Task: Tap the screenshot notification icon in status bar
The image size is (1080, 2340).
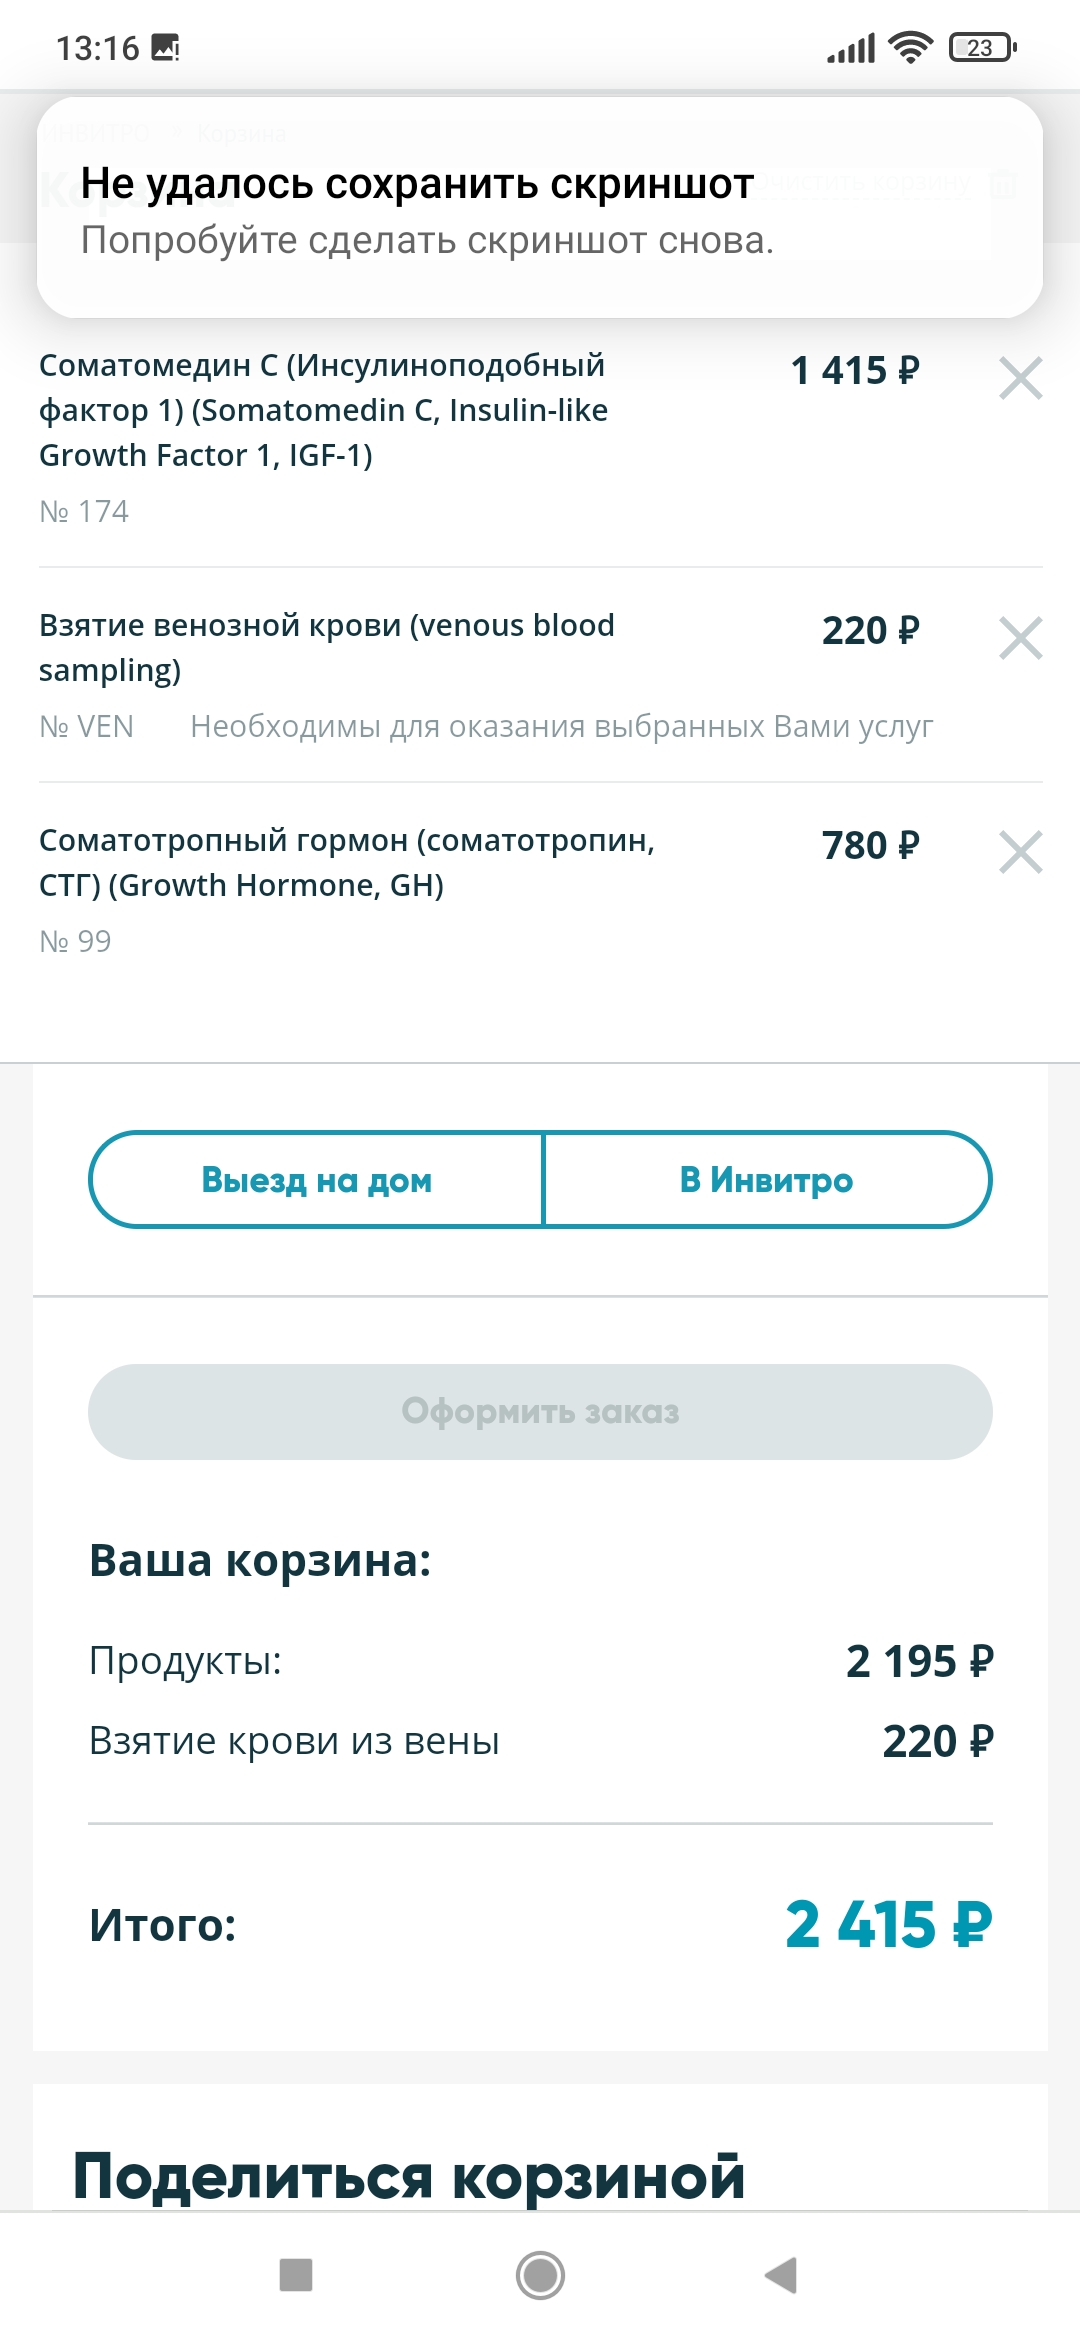Action: click(166, 47)
